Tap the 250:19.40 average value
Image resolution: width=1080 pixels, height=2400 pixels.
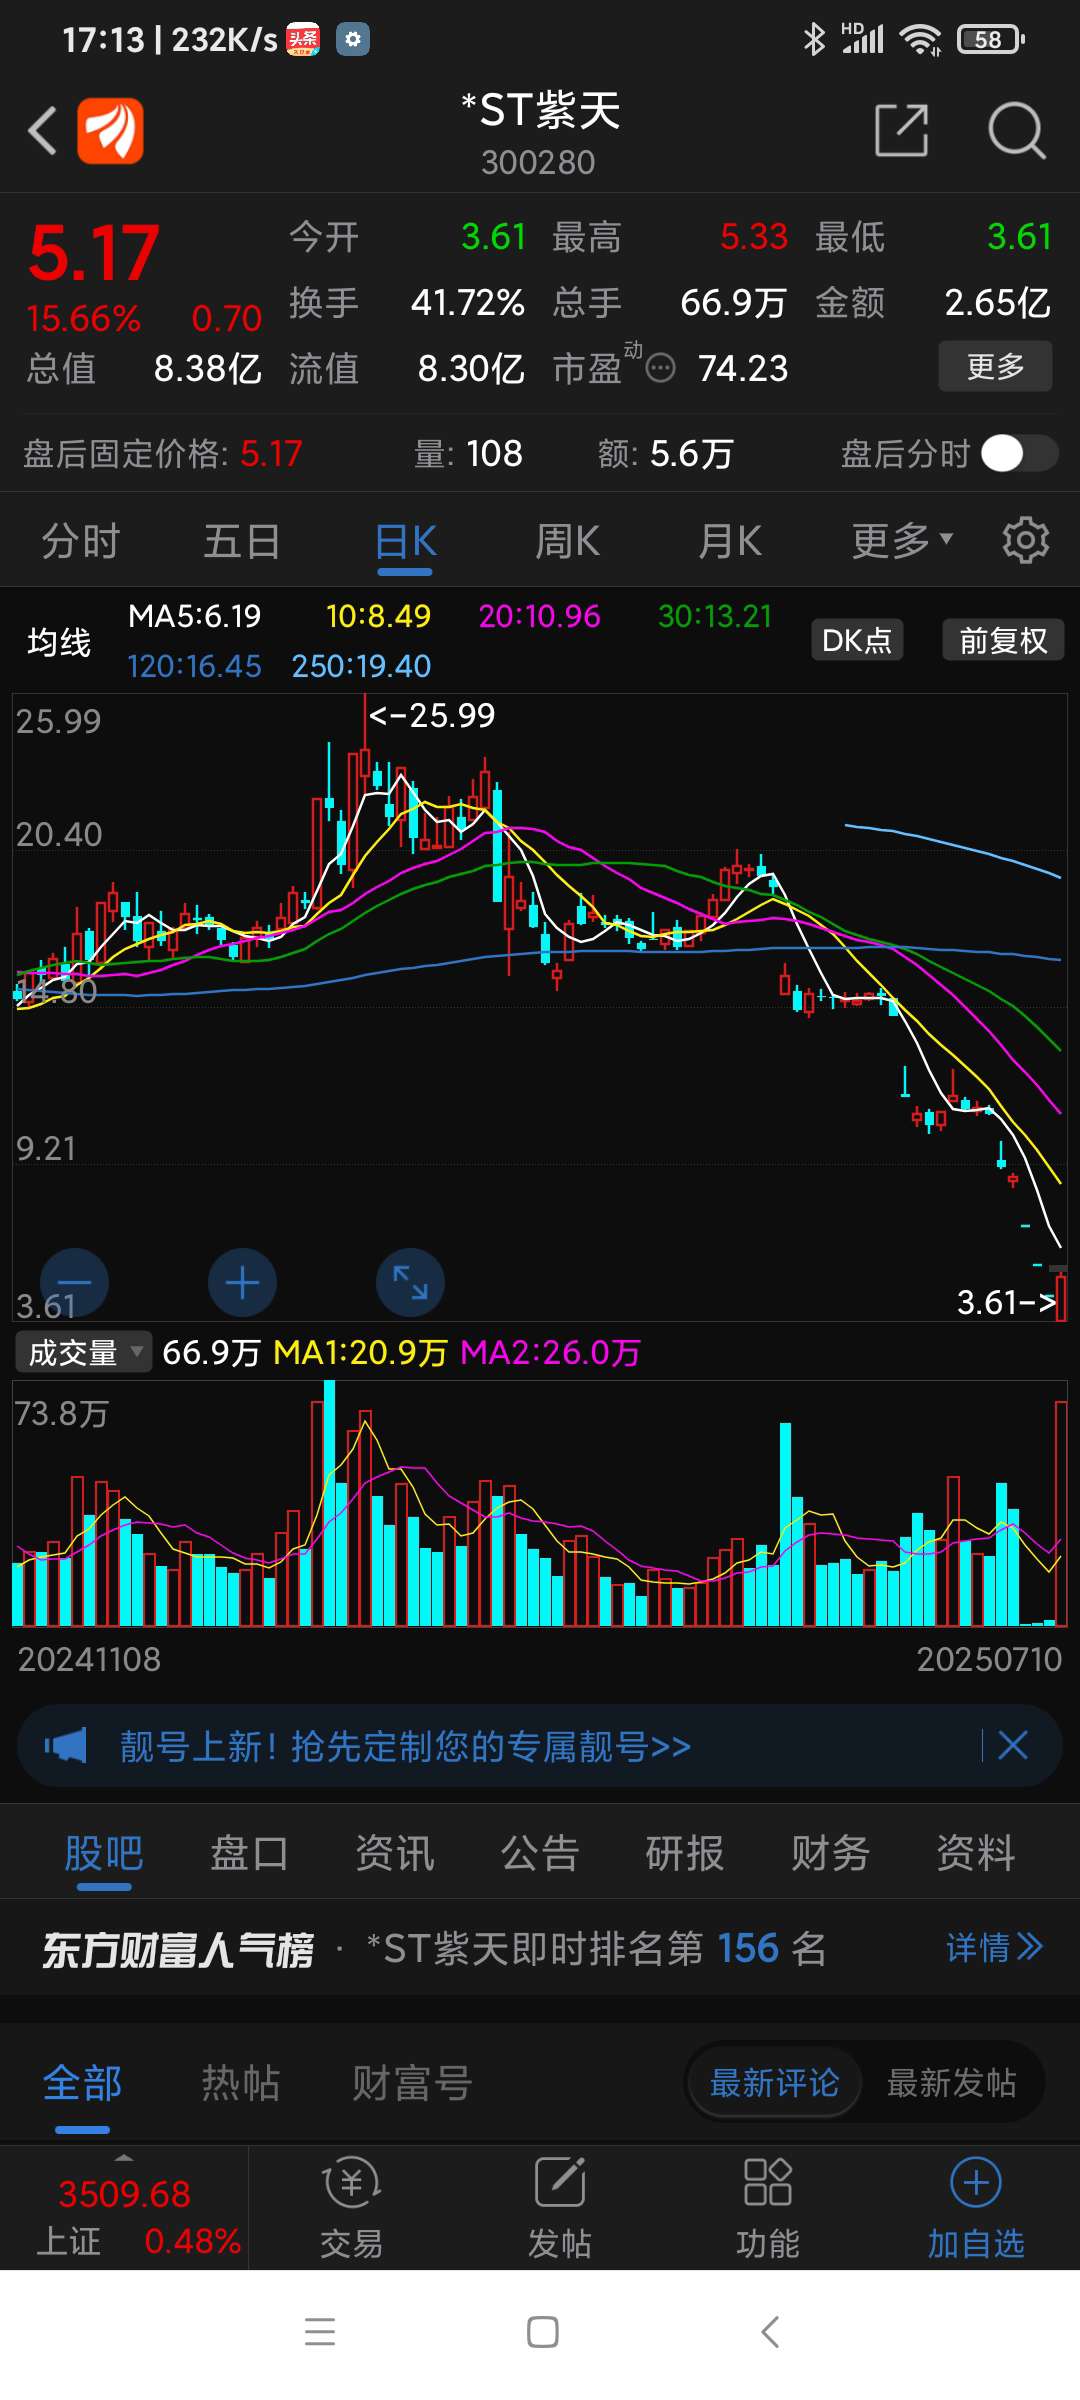click(x=361, y=666)
